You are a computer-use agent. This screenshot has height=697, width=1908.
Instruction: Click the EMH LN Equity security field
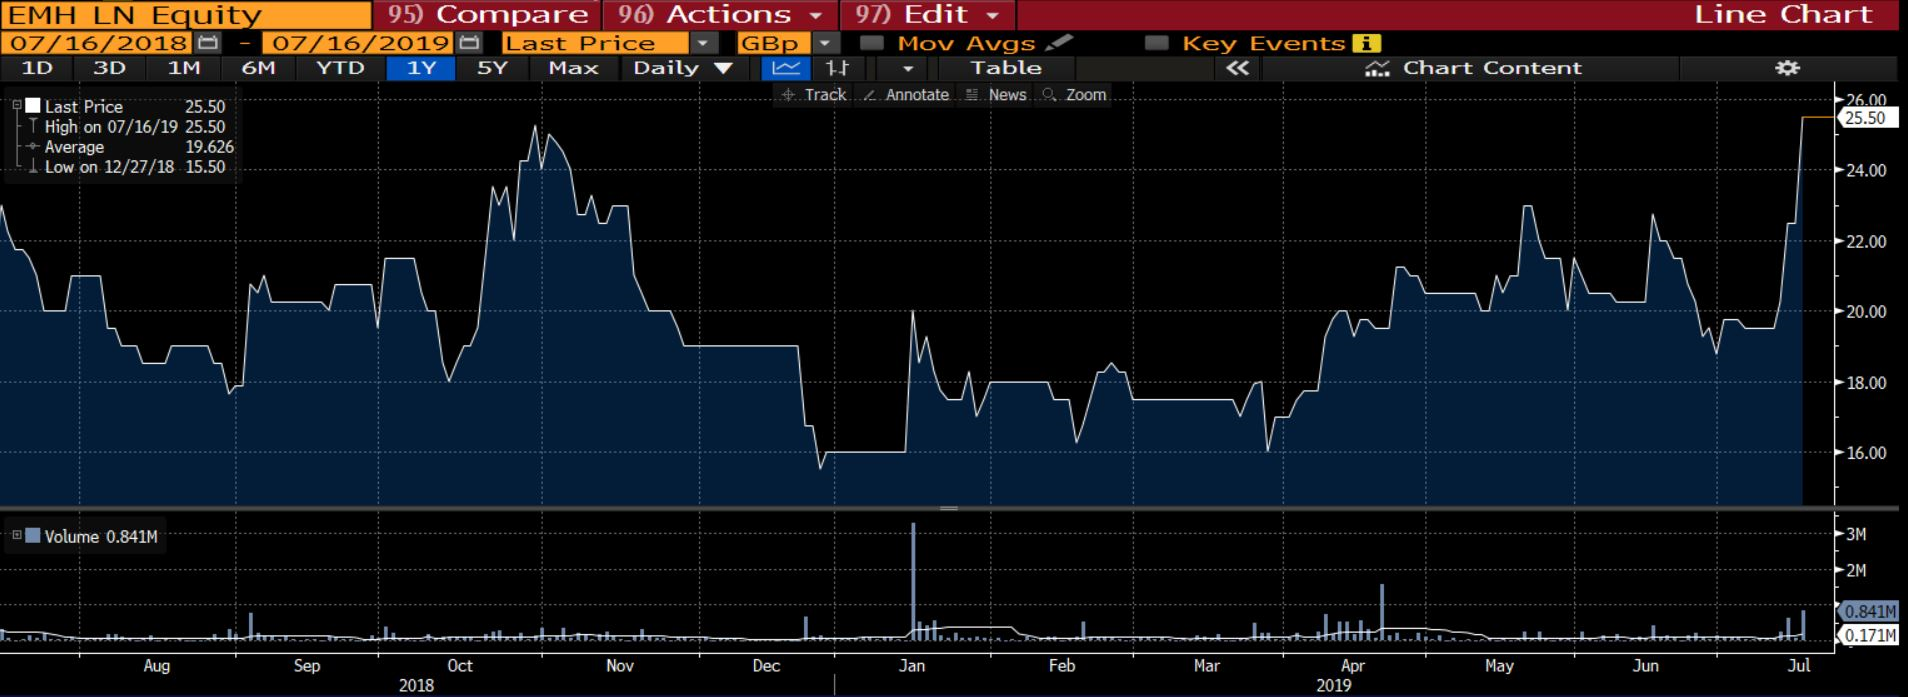pyautogui.click(x=185, y=15)
